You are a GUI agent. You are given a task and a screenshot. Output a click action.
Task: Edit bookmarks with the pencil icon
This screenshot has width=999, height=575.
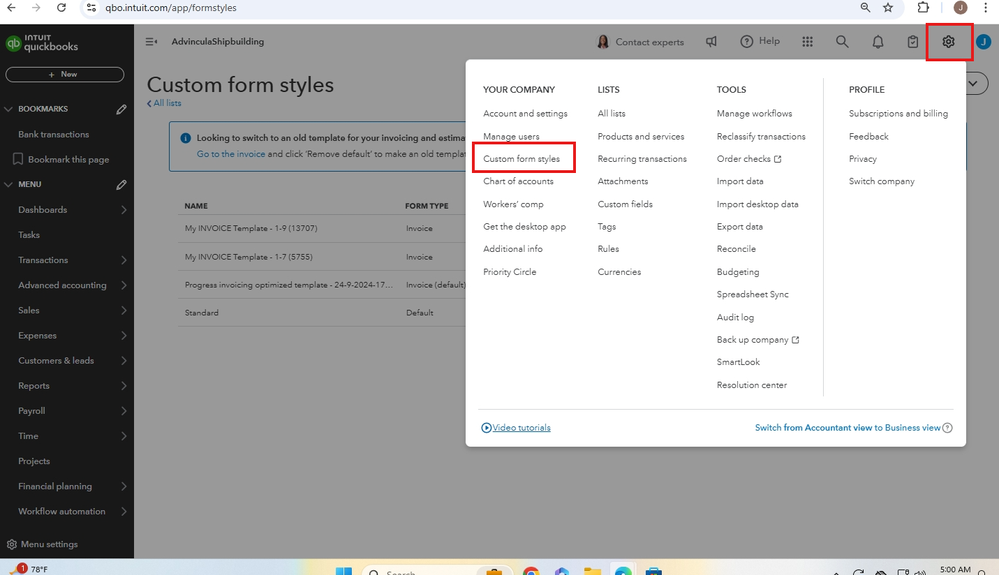click(121, 109)
